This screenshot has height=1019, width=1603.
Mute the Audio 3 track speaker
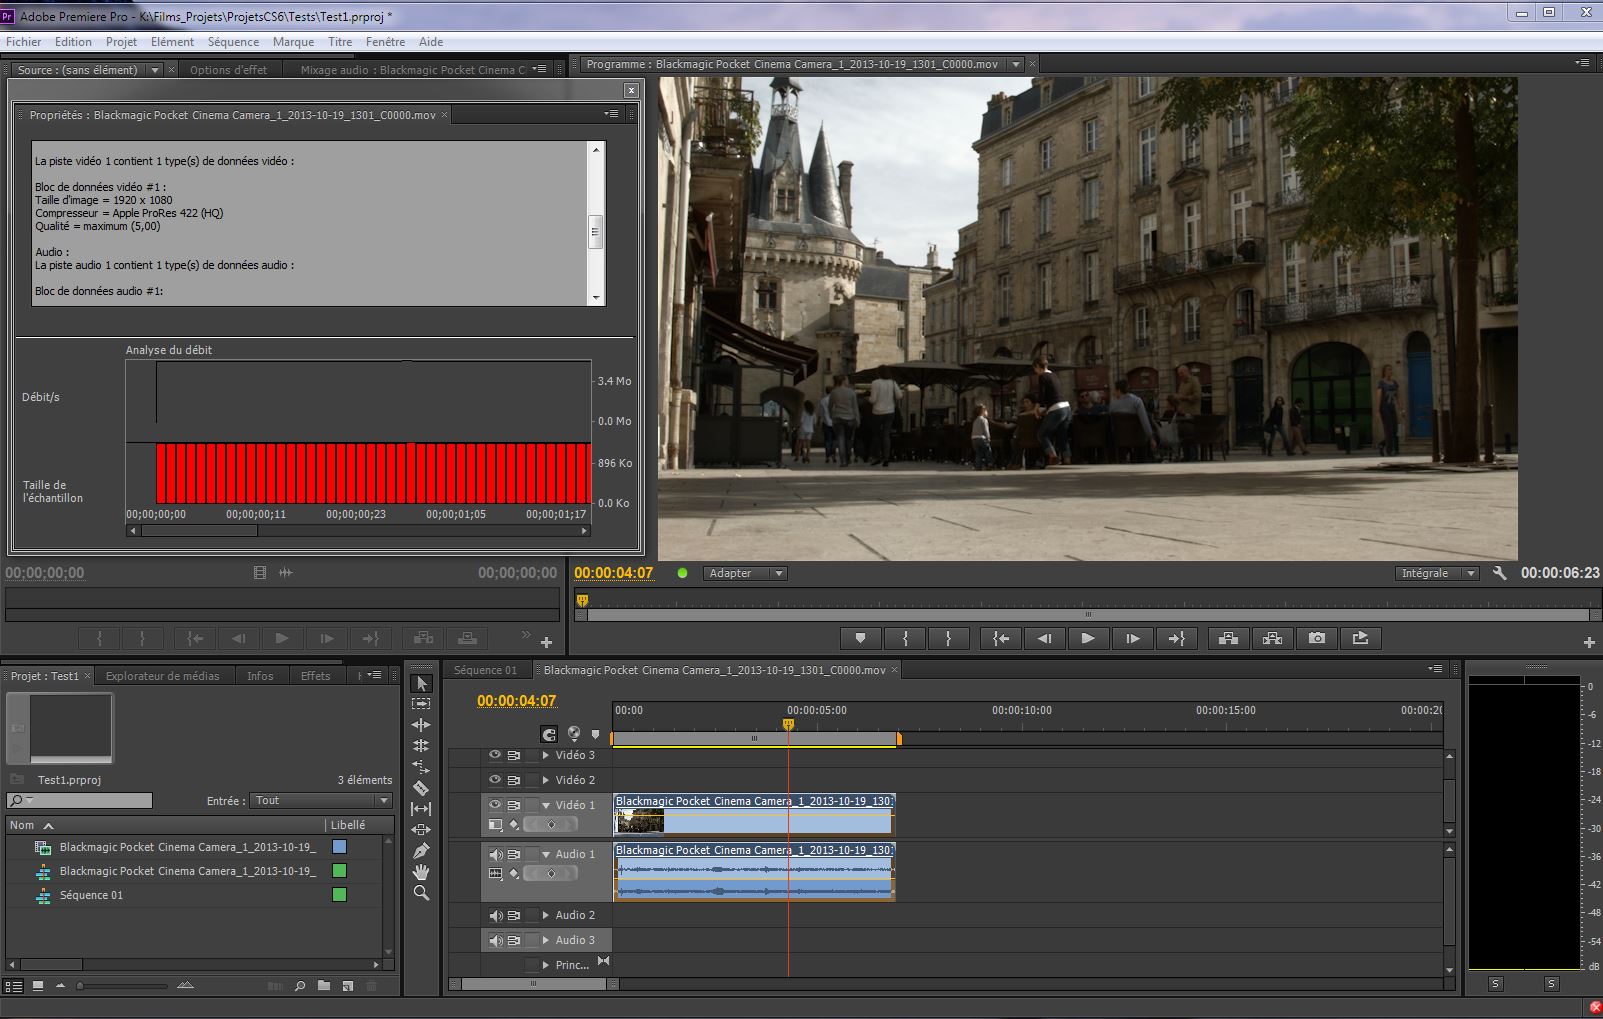(495, 940)
